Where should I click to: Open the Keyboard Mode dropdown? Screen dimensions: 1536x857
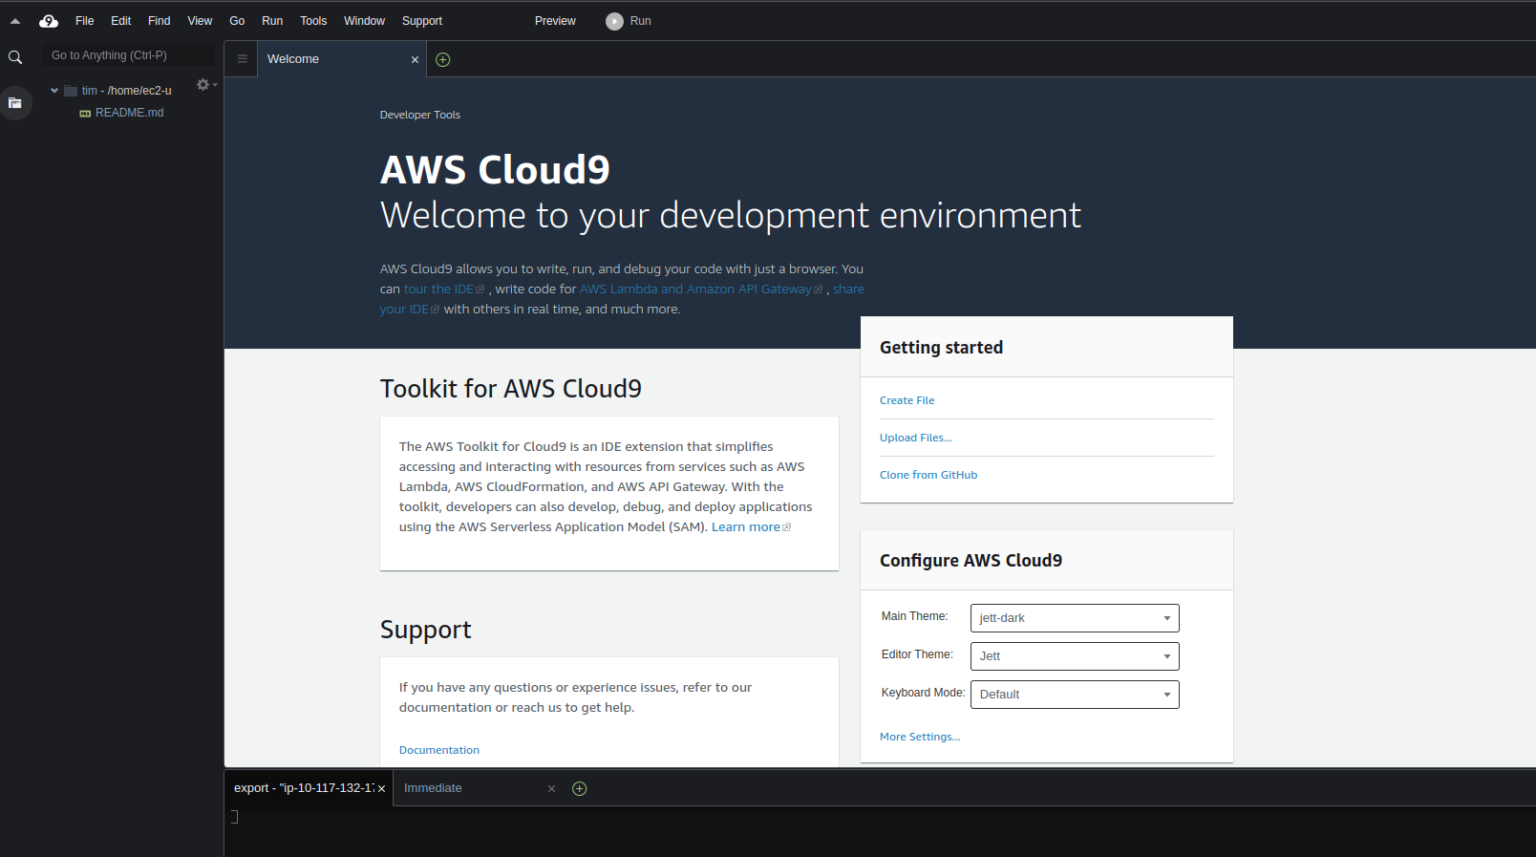coord(1074,694)
